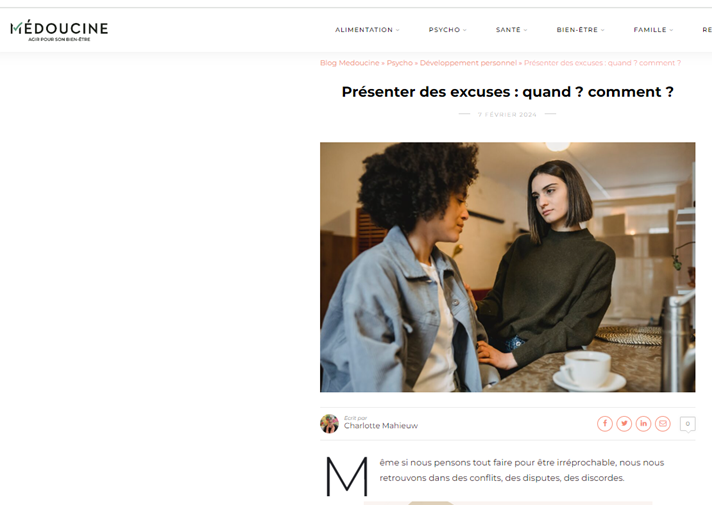Expand the Famille menu chevron

click(x=672, y=30)
